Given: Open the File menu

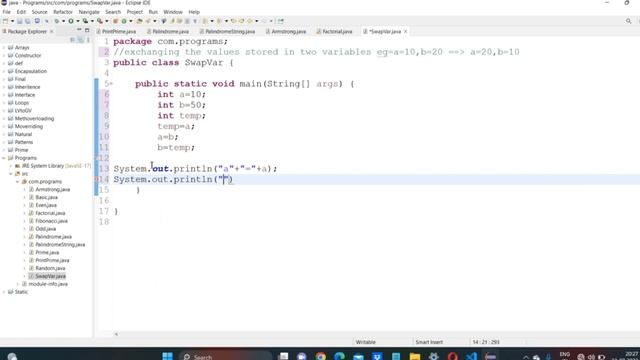Looking at the screenshot, I should pyautogui.click(x=7, y=12).
